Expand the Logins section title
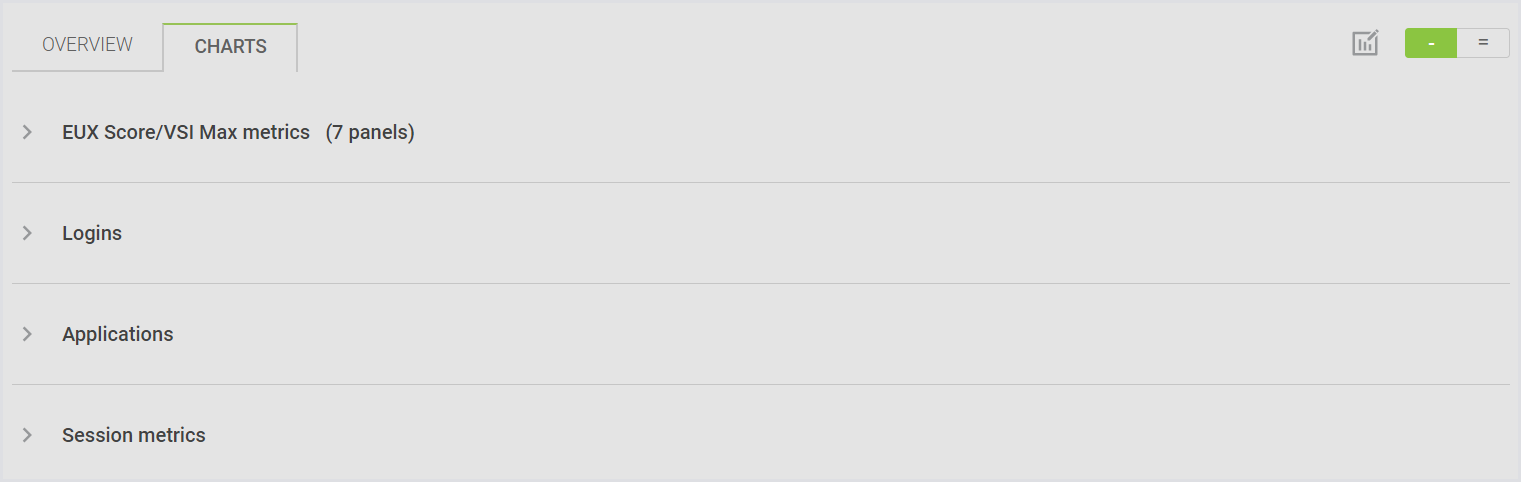This screenshot has width=1521, height=482. point(92,233)
